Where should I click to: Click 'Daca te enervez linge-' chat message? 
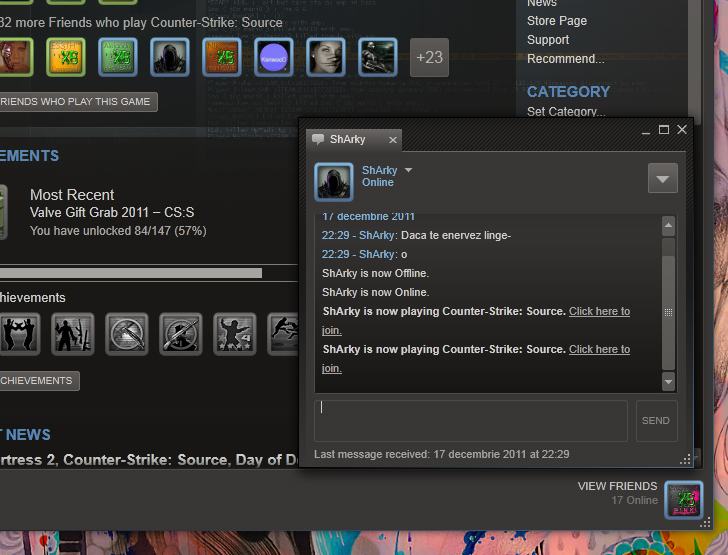tap(456, 235)
